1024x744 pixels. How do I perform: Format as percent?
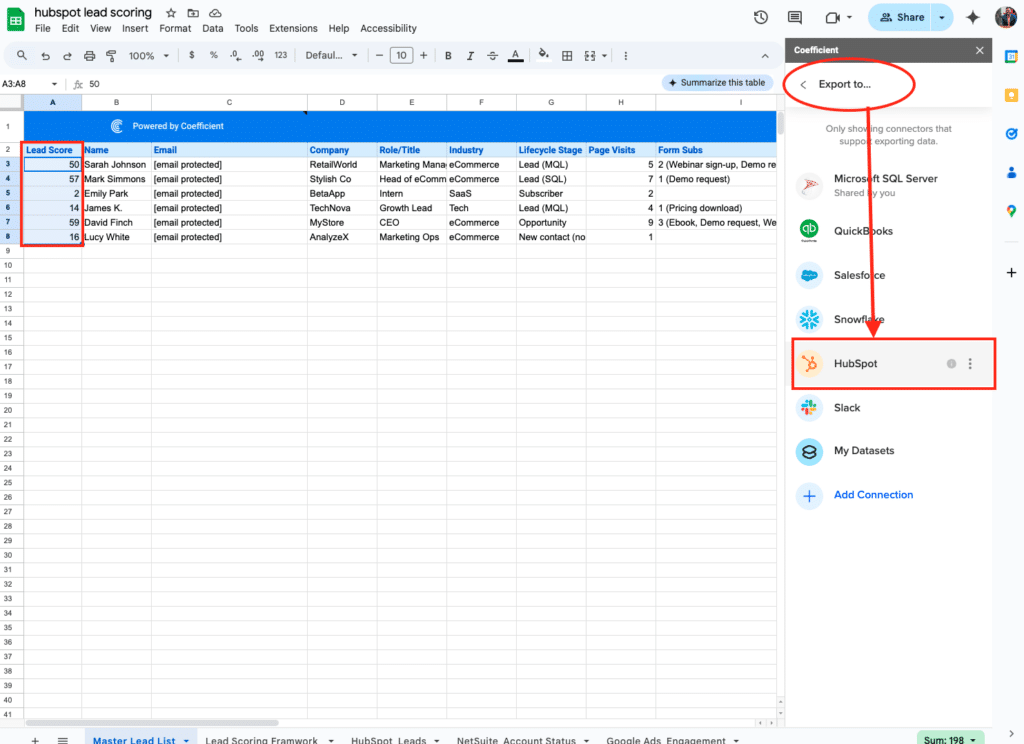[214, 56]
